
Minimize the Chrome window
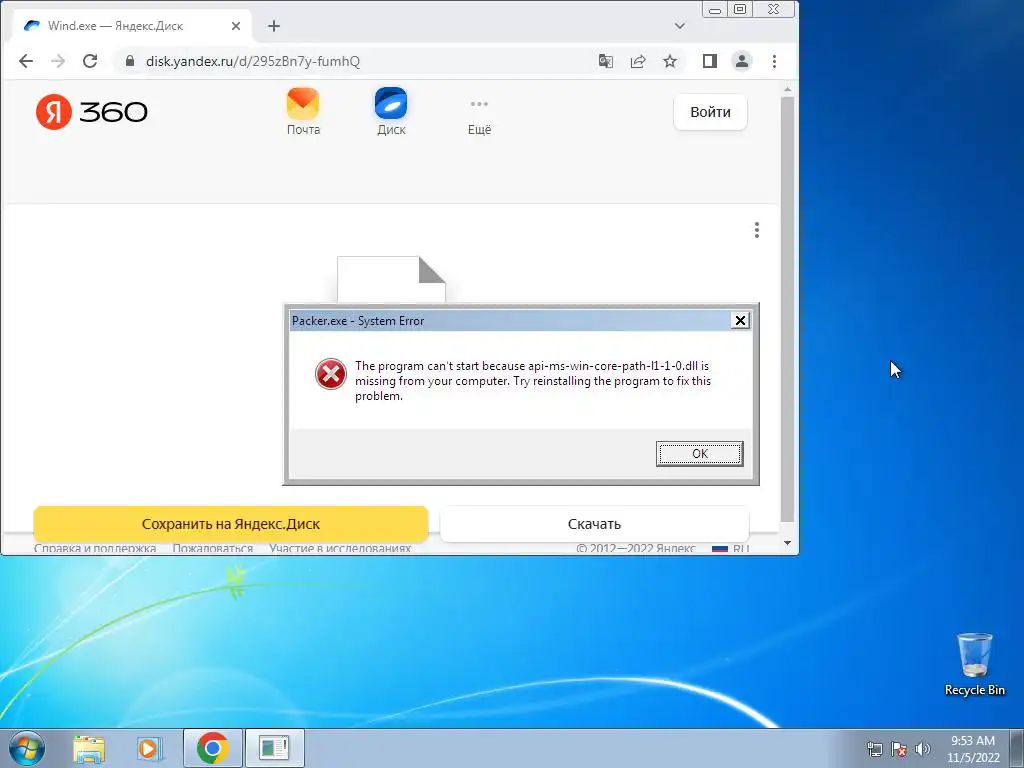pyautogui.click(x=715, y=10)
